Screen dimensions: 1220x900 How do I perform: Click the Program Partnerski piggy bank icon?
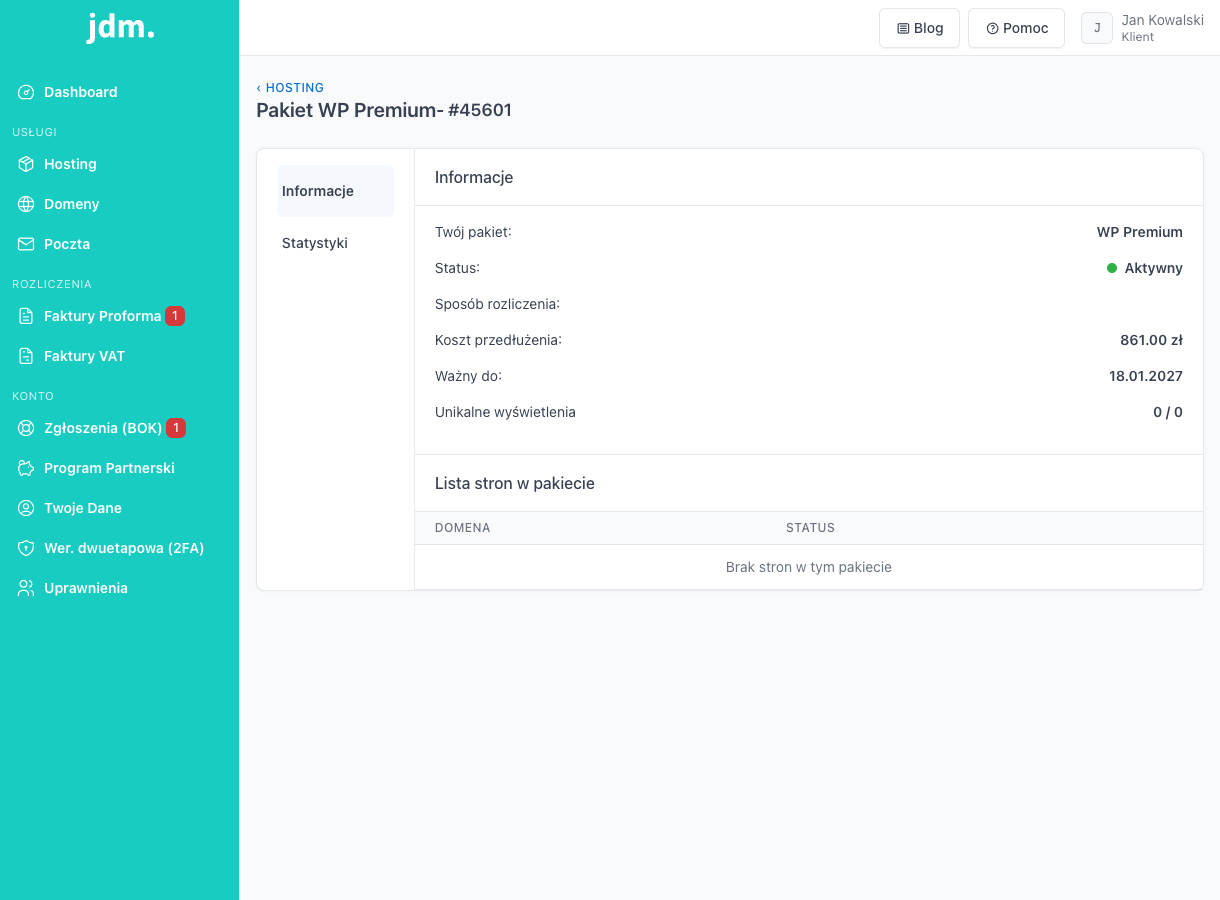click(x=26, y=468)
